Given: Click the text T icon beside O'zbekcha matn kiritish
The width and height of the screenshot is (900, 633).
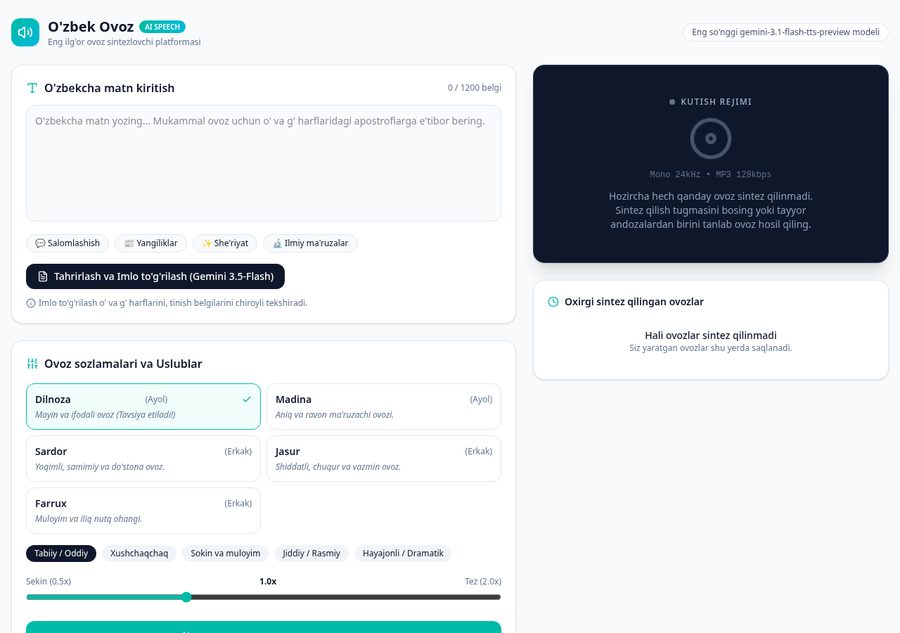Looking at the screenshot, I should 32,88.
